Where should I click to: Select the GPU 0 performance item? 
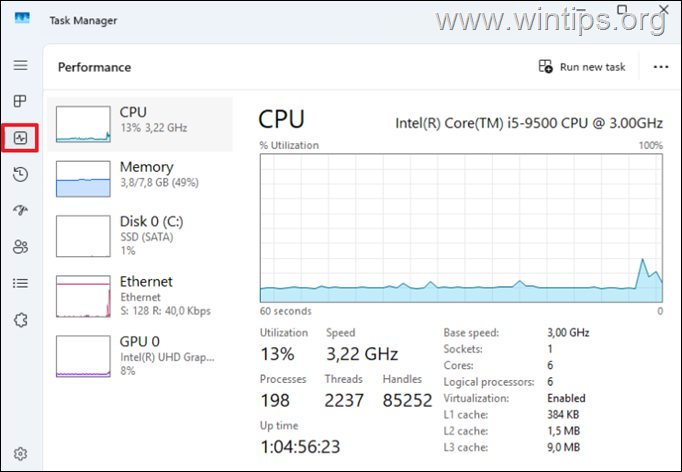point(140,356)
